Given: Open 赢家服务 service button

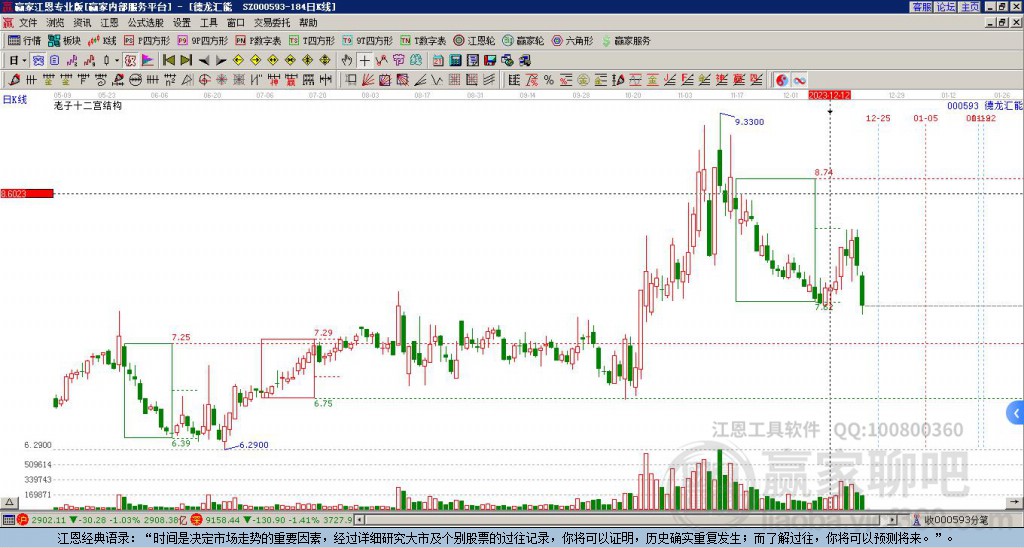Looking at the screenshot, I should click(x=626, y=40).
